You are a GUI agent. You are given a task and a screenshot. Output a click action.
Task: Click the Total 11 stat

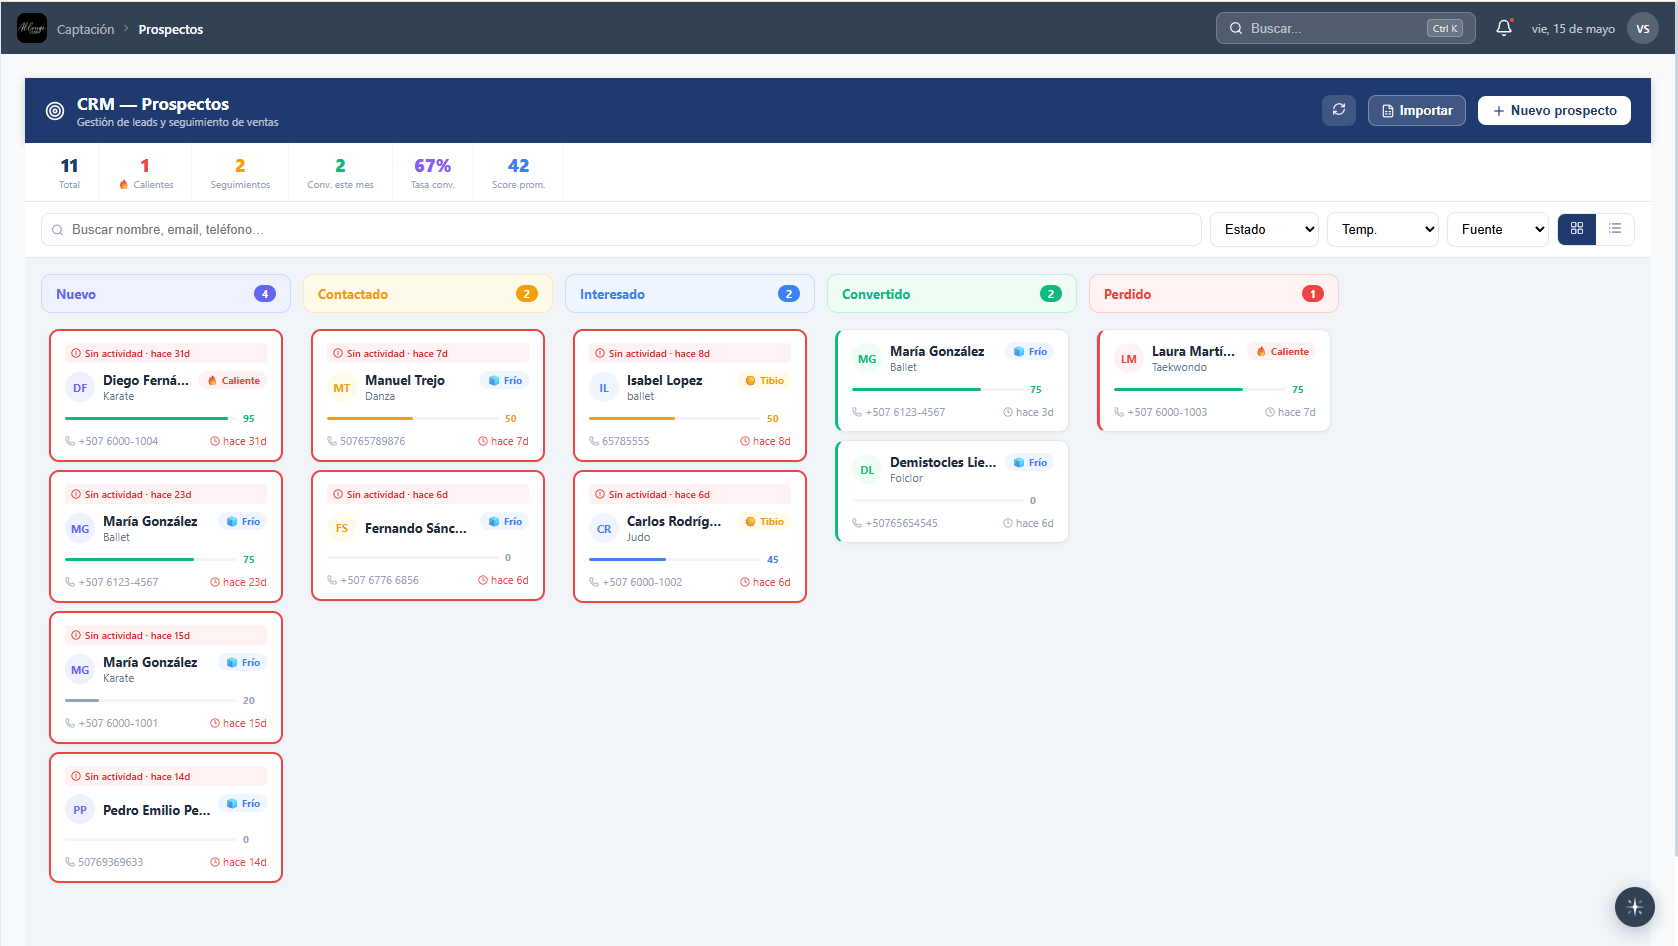click(x=69, y=172)
